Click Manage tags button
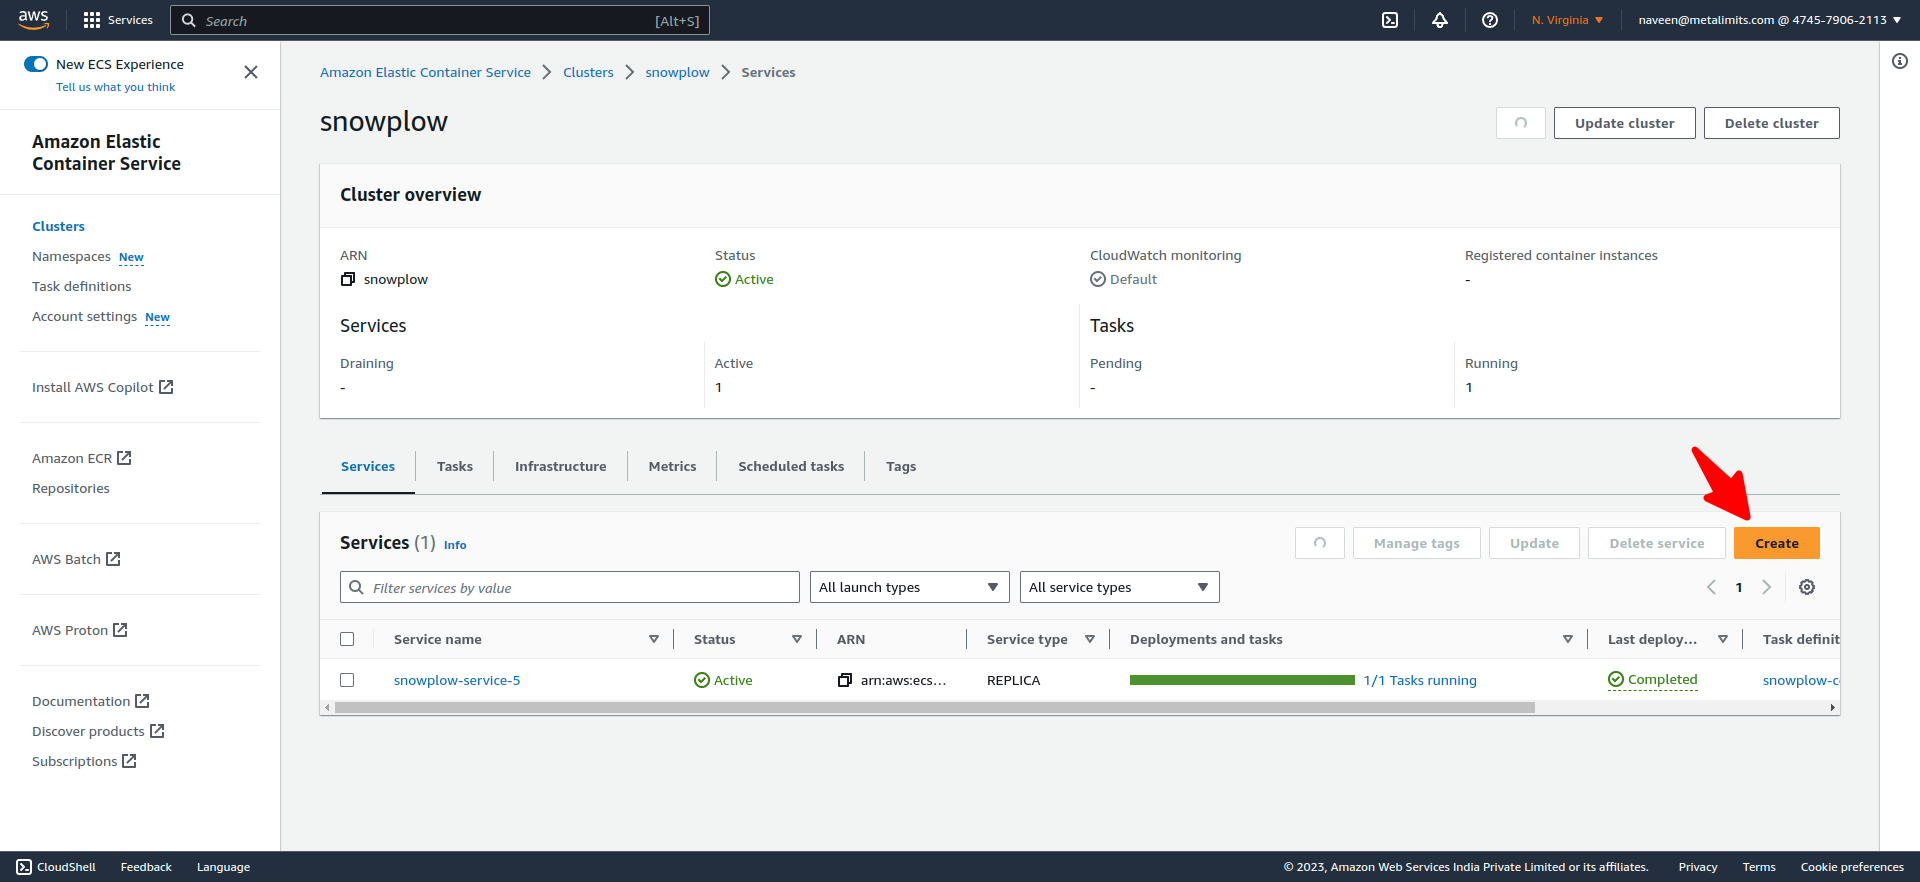1920x882 pixels. (1417, 543)
